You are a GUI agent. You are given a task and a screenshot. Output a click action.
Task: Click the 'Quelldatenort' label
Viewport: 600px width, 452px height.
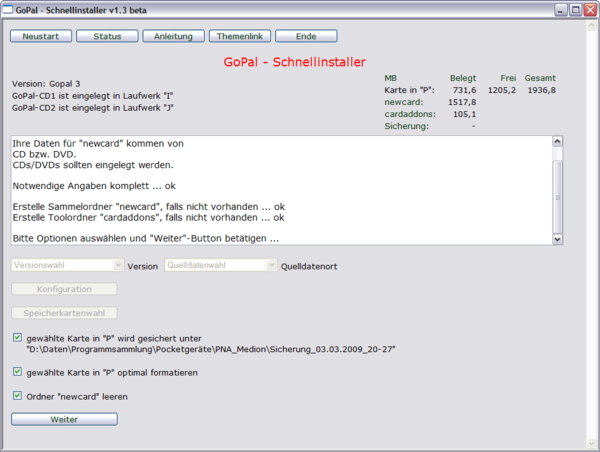309,266
